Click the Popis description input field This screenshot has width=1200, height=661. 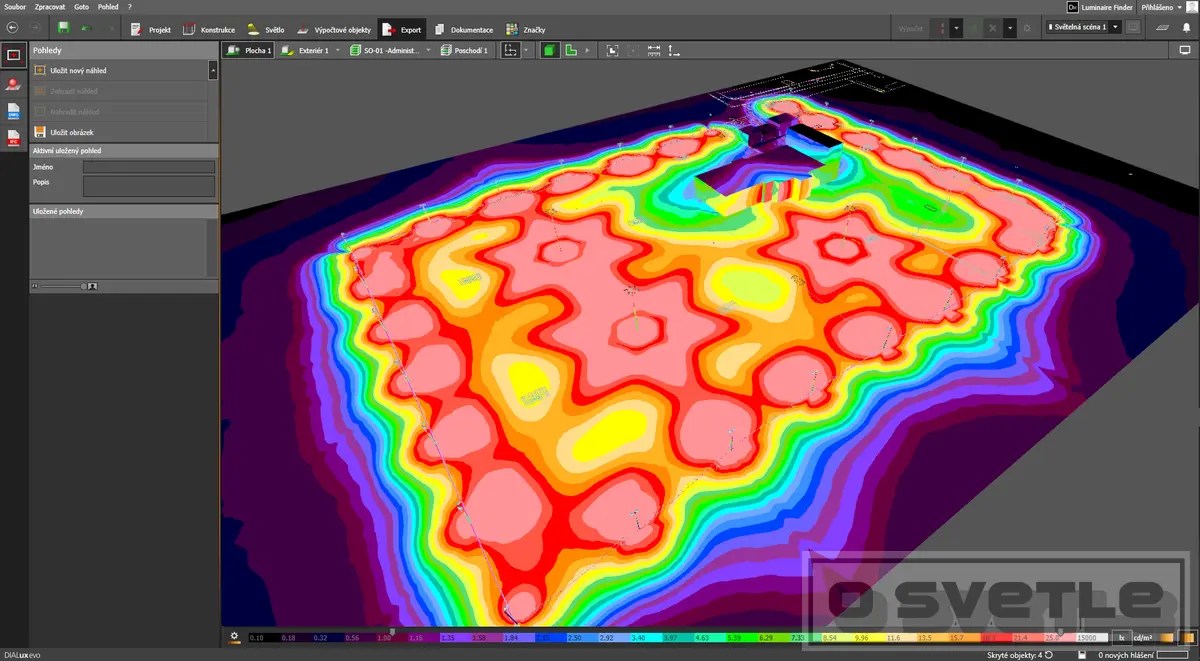click(x=149, y=186)
